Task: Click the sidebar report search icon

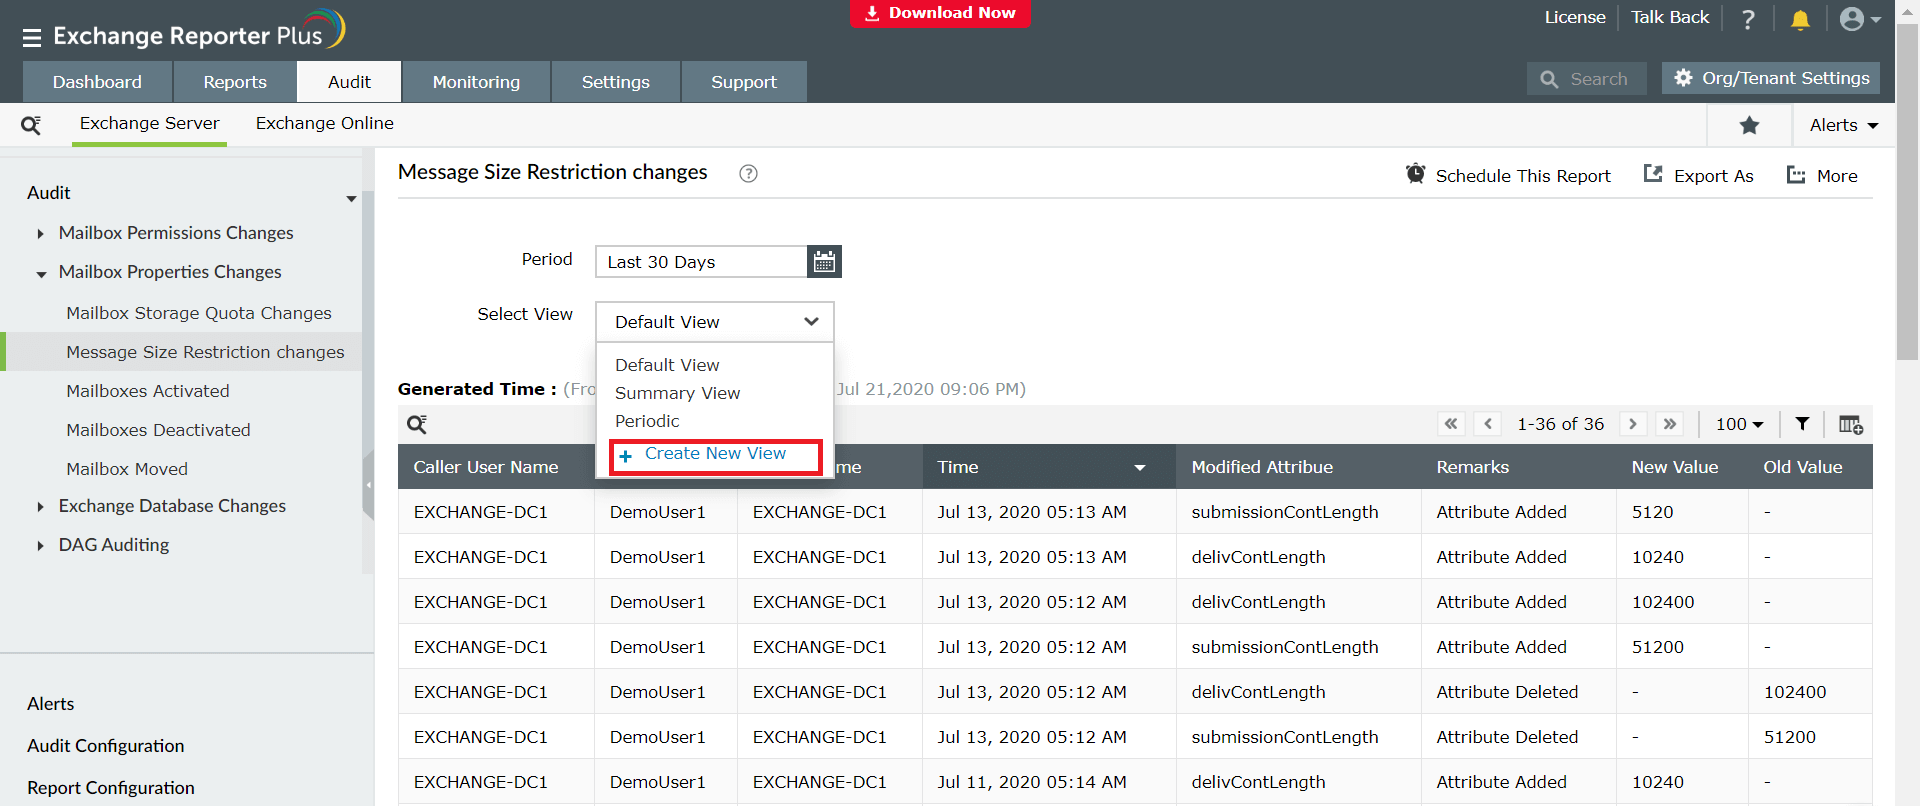Action: coord(31,125)
